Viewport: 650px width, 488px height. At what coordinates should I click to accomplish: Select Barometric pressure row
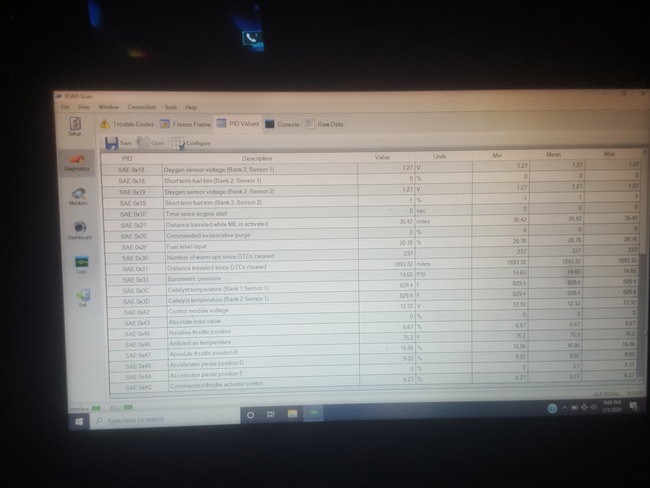pyautogui.click(x=373, y=276)
